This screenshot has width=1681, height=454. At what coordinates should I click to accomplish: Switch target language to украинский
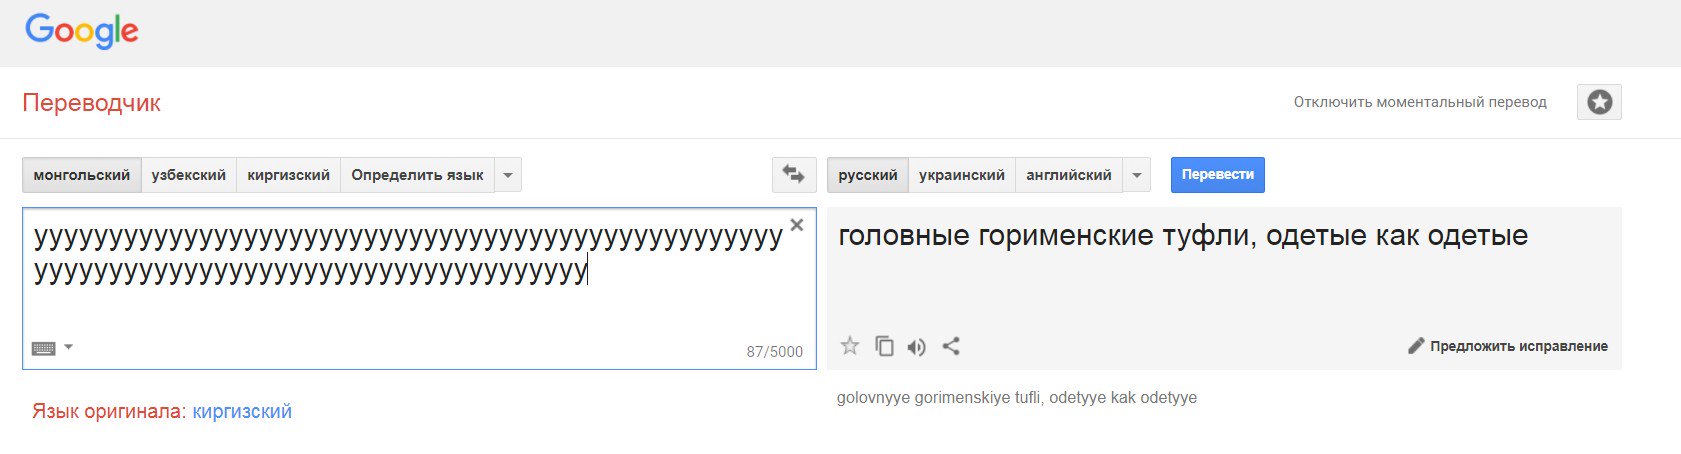point(962,175)
